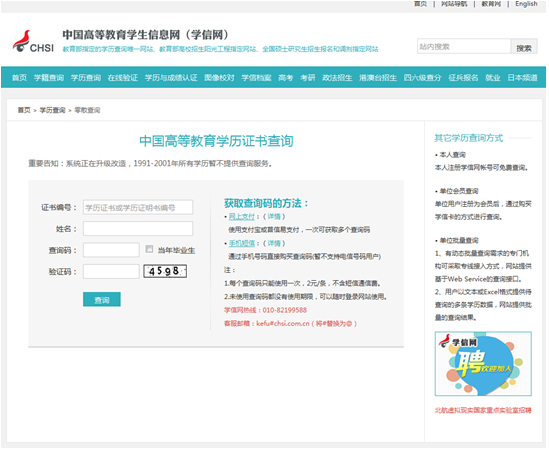
Task: Open the 首页 navigation tab
Action: point(19,78)
